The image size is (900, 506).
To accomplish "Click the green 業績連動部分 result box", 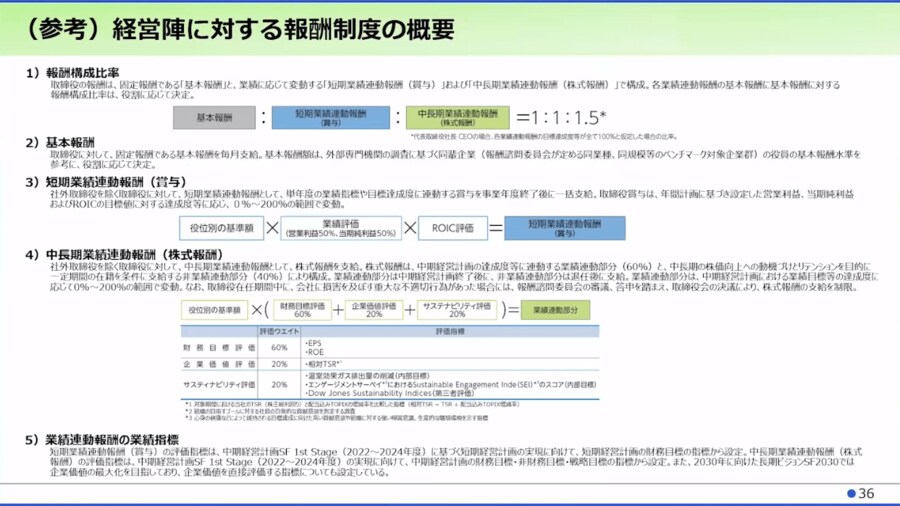I will click(x=555, y=310).
